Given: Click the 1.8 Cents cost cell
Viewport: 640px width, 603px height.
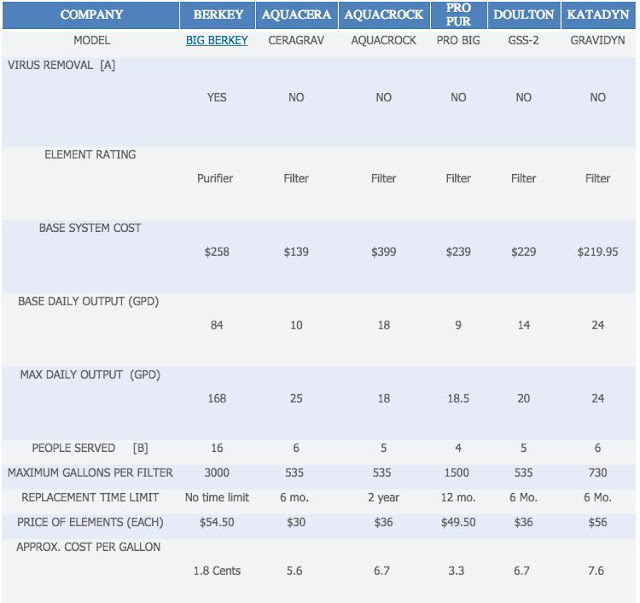Looking at the screenshot, I should (x=217, y=571).
